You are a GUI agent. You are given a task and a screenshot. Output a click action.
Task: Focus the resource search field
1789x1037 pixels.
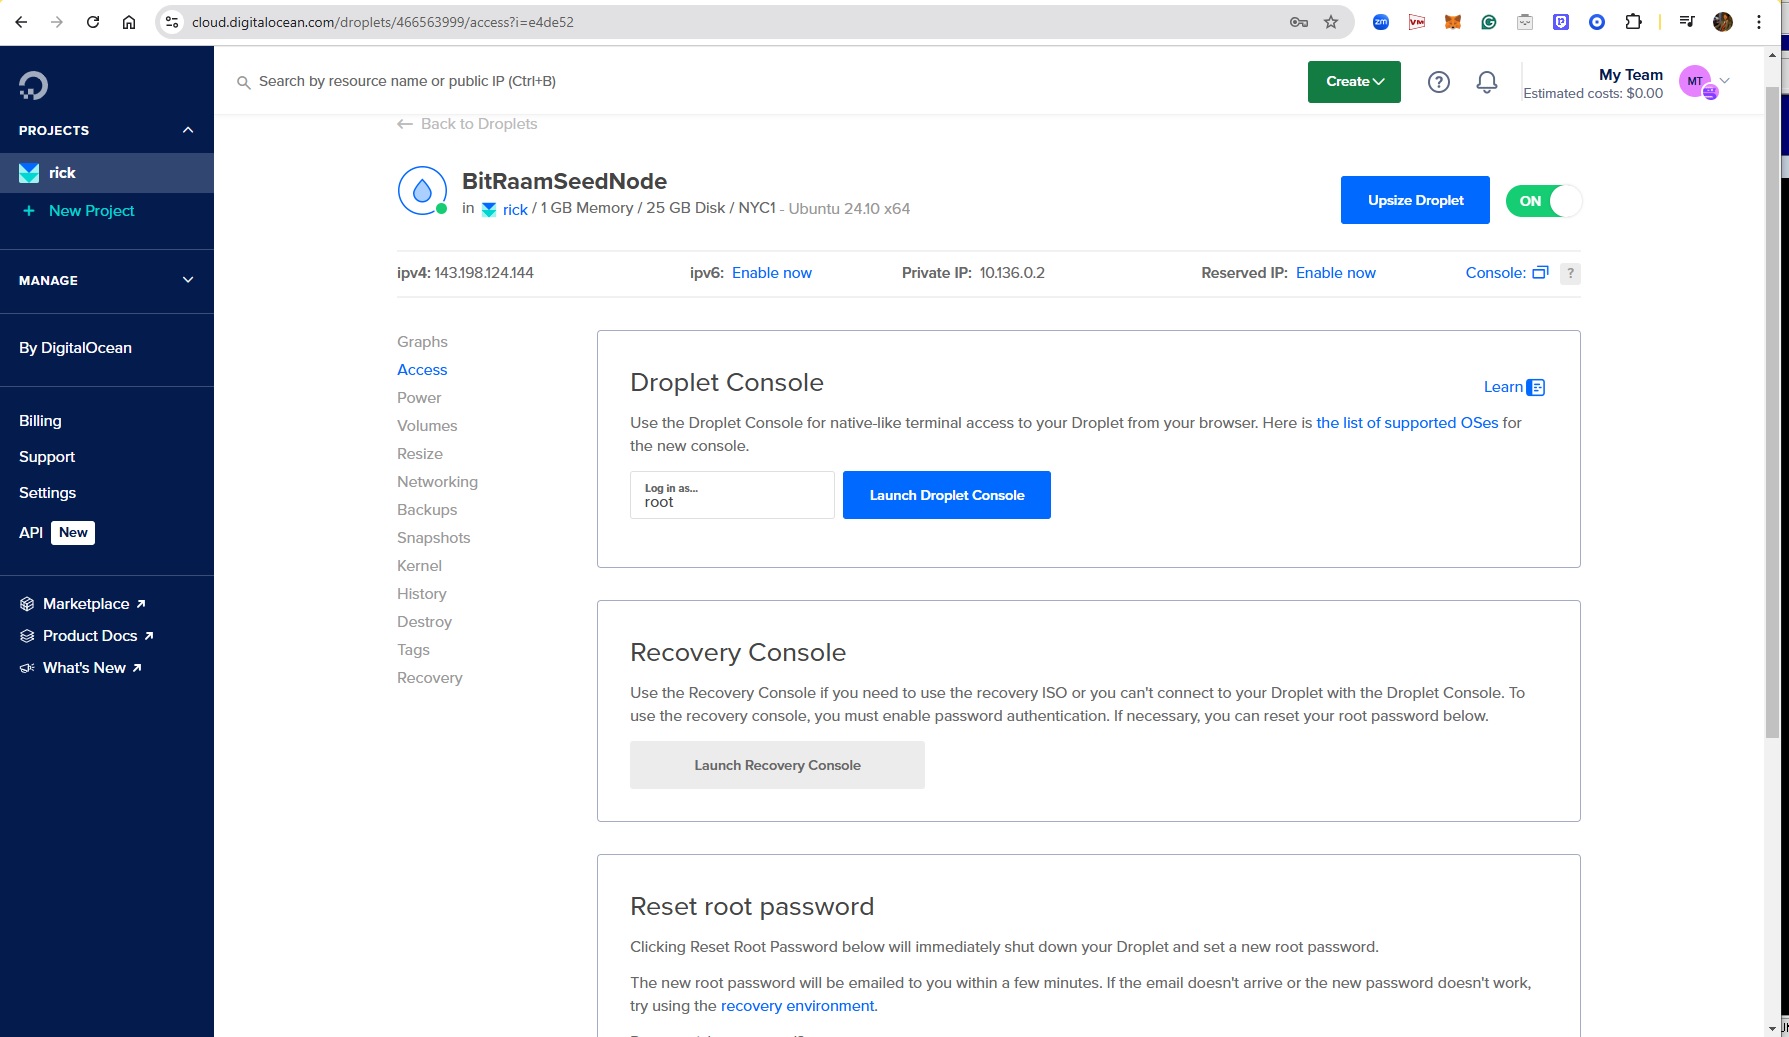407,81
